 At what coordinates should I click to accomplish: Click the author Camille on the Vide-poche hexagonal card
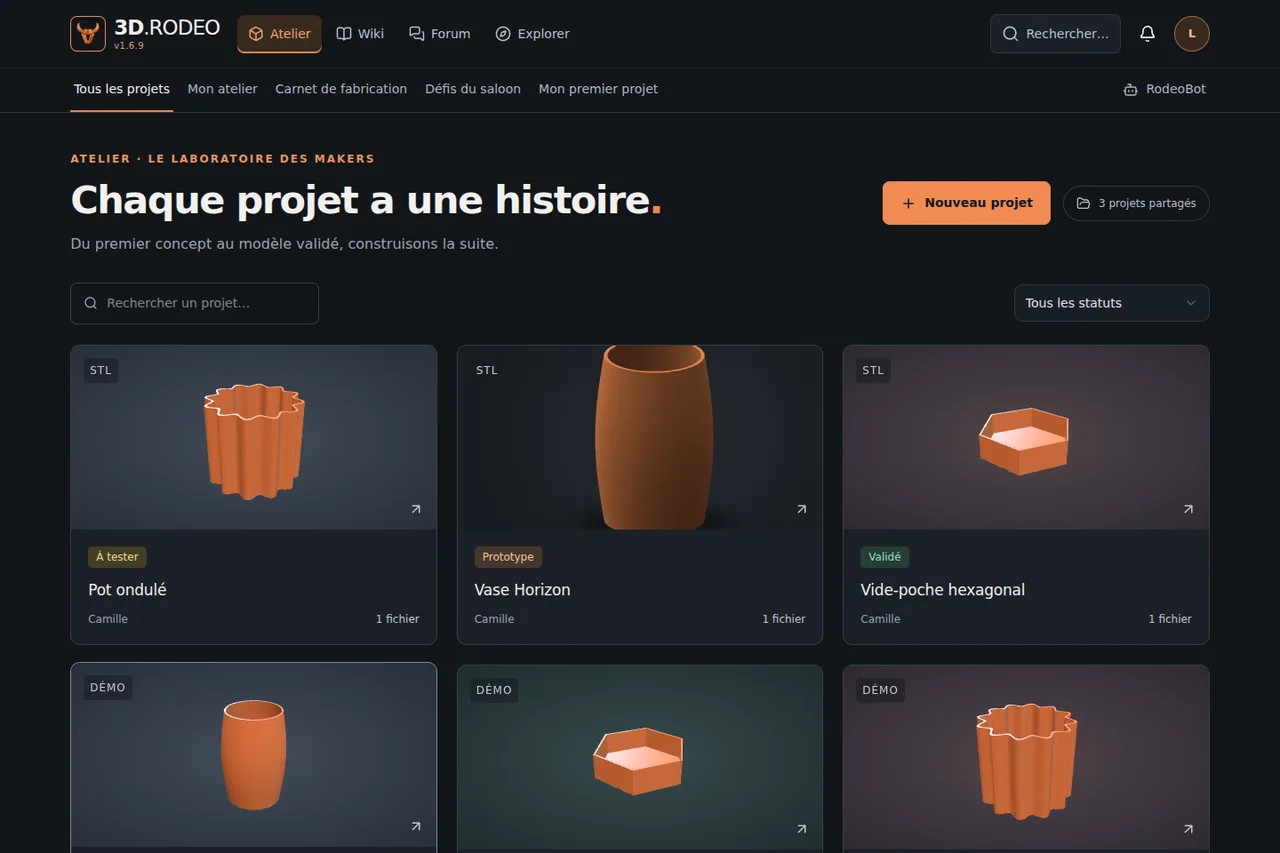880,619
